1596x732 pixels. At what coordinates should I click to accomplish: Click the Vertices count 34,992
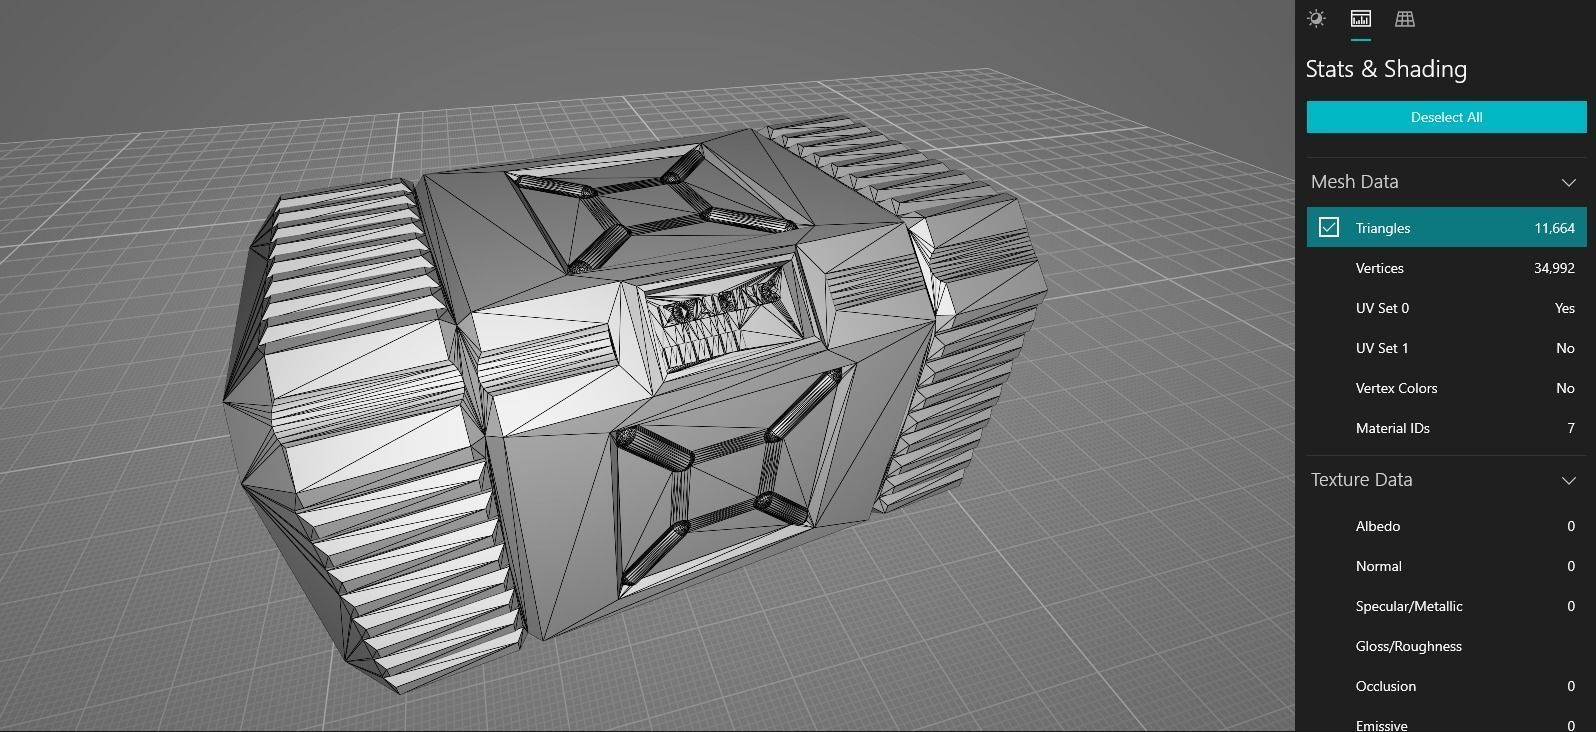pos(1554,268)
